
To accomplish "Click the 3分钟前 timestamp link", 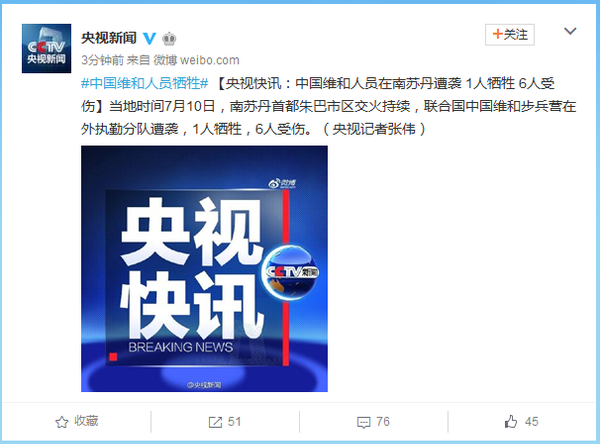I will point(102,60).
